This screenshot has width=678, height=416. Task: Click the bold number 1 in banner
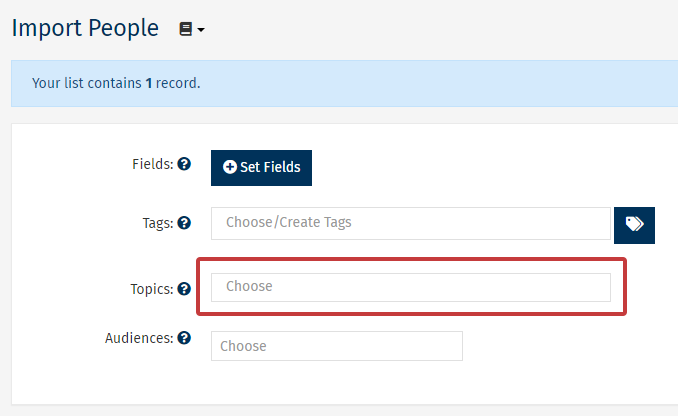coord(149,83)
